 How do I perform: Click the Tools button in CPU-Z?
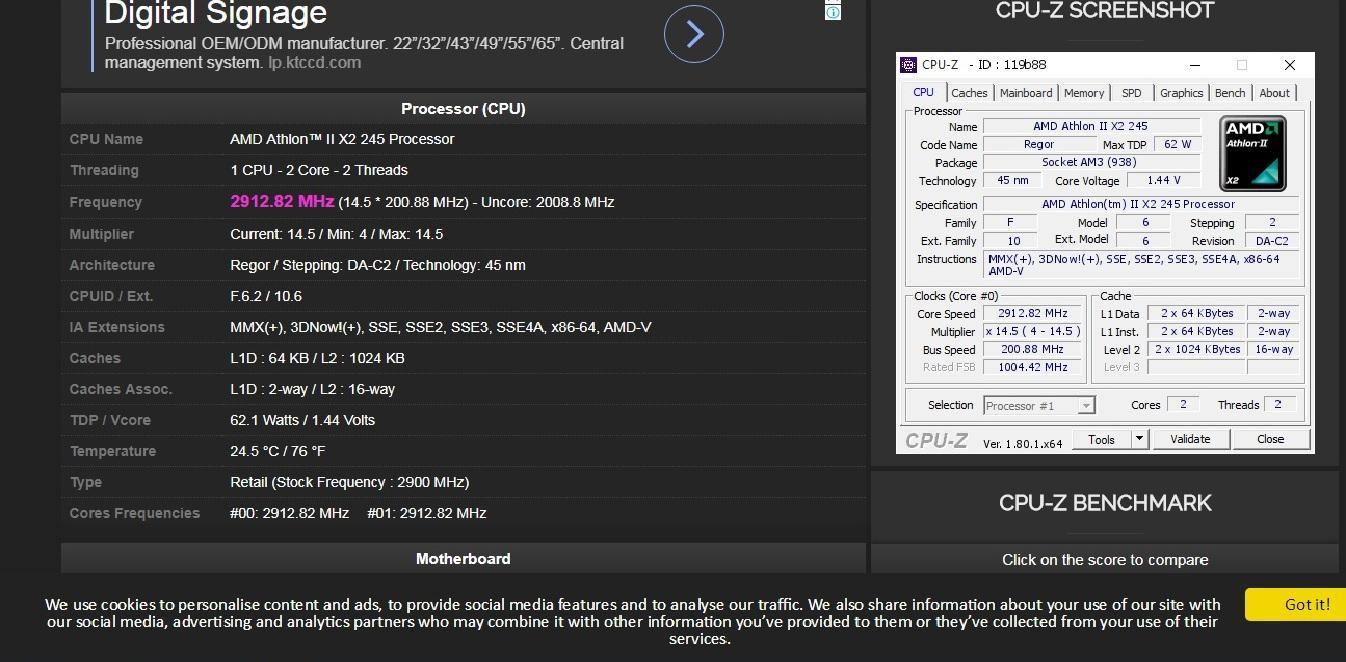(1102, 439)
